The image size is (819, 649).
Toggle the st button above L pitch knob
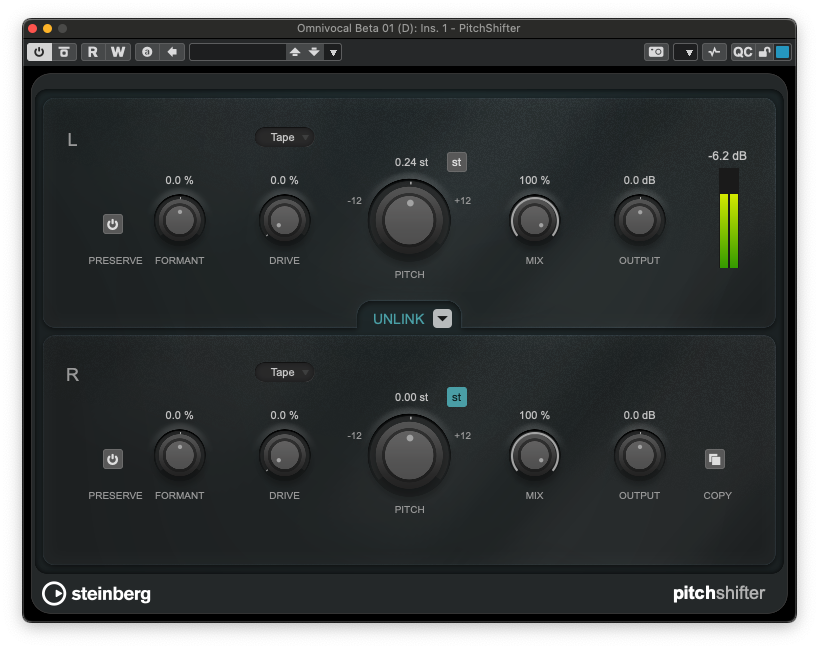coord(456,162)
